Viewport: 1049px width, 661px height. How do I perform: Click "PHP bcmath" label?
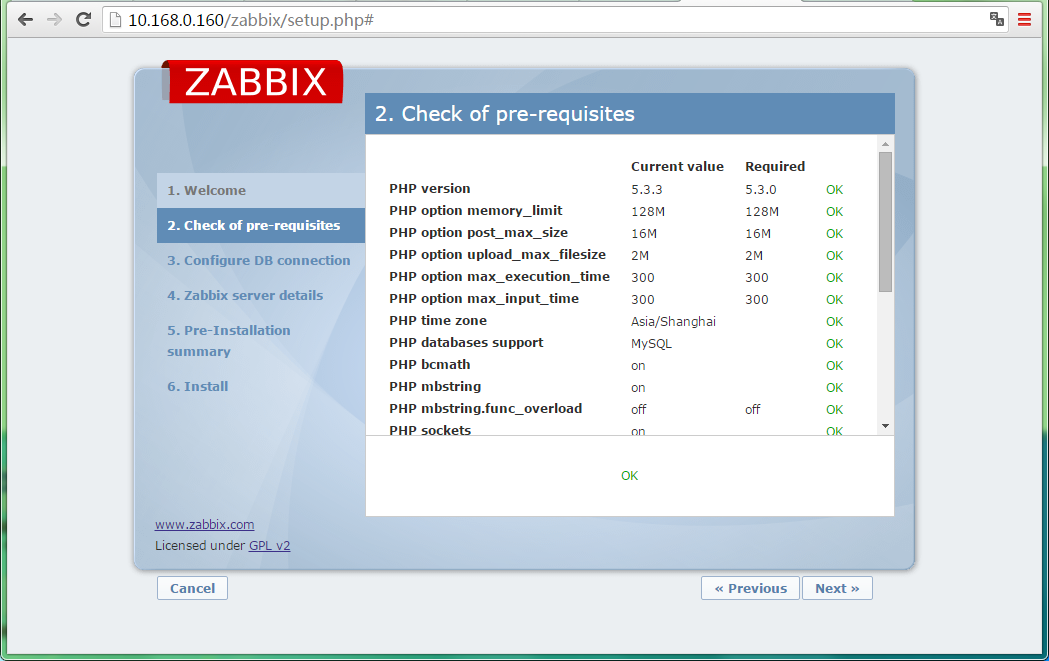[x=430, y=365]
